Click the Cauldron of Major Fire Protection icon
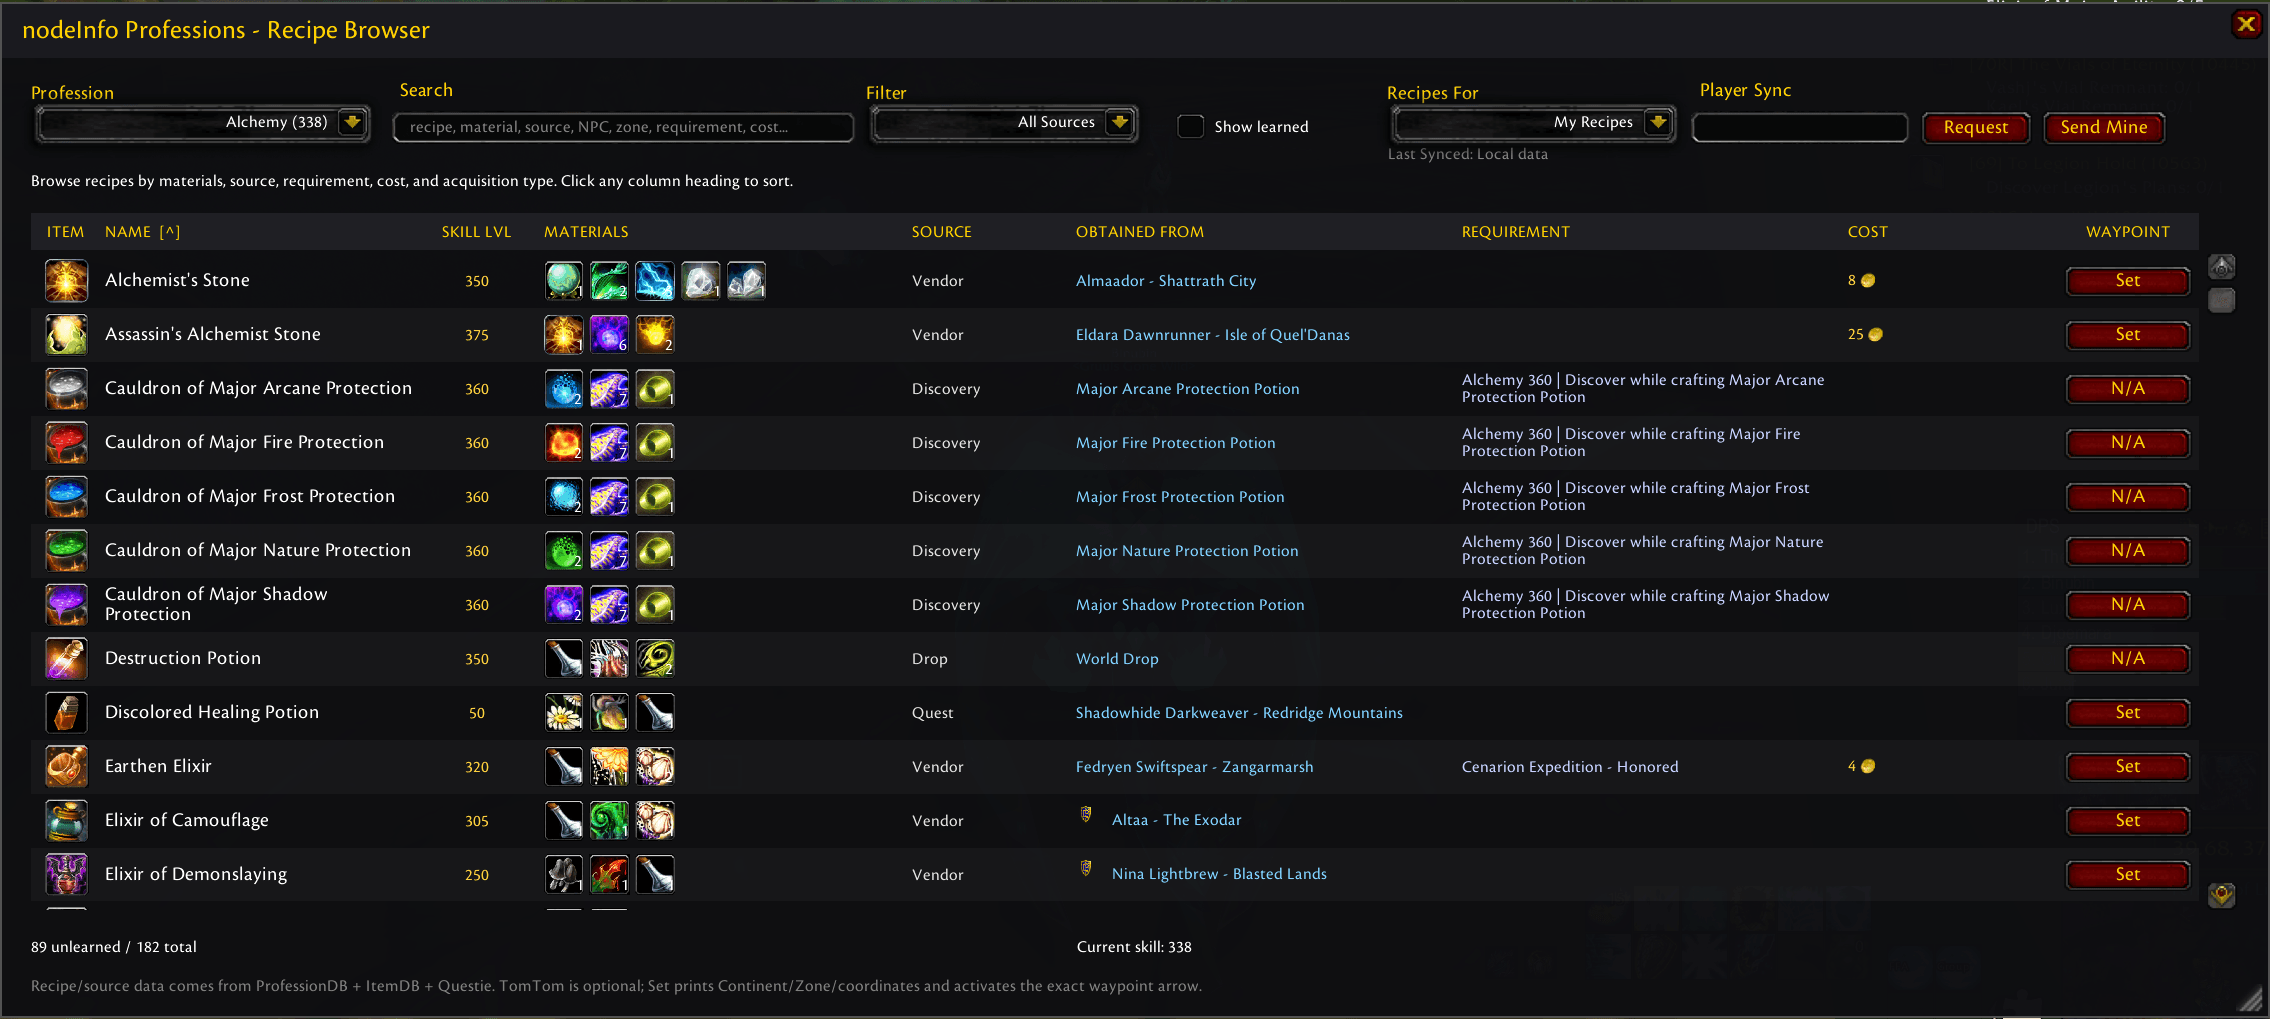Viewport: 2270px width, 1019px height. click(x=67, y=443)
